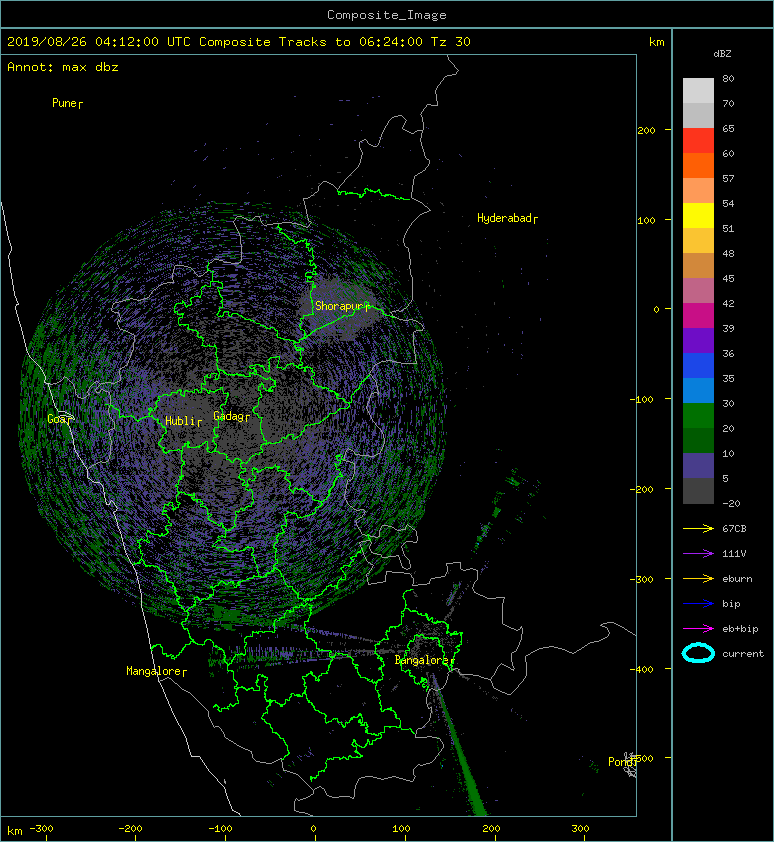Pick the magenta 42 dBZ color swatch
774x842 pixels.
(x=698, y=316)
